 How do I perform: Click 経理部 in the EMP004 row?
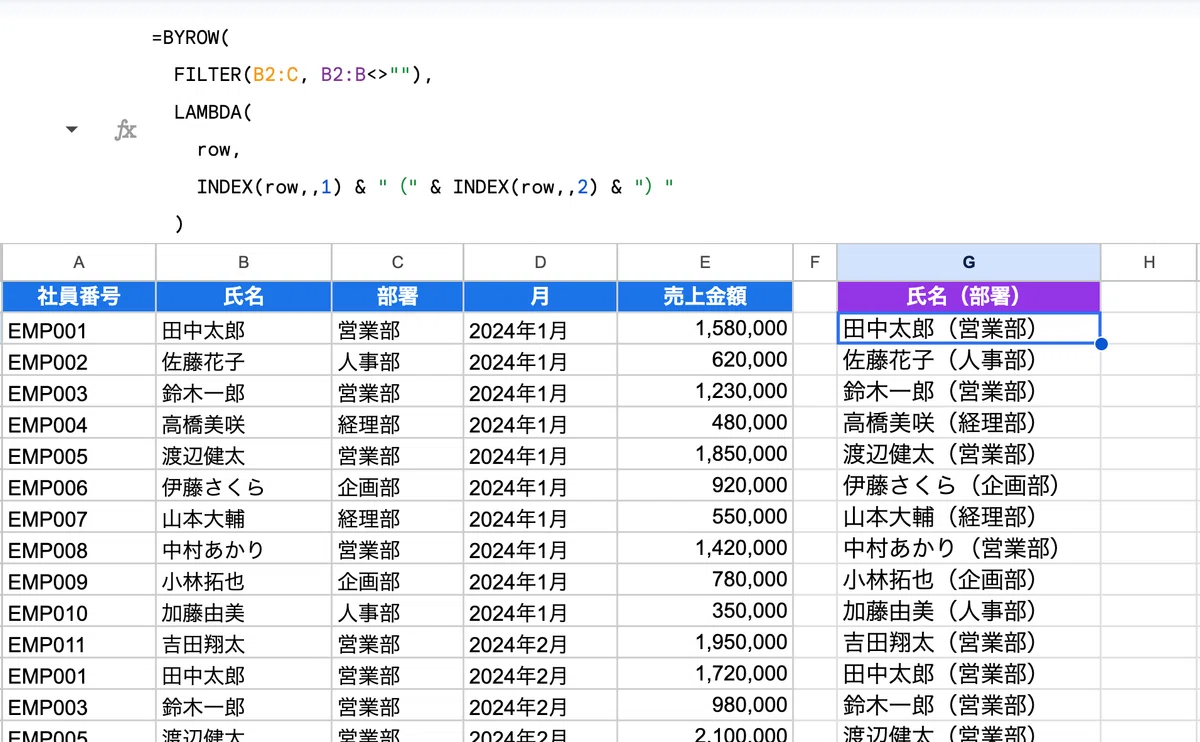pyautogui.click(x=397, y=424)
